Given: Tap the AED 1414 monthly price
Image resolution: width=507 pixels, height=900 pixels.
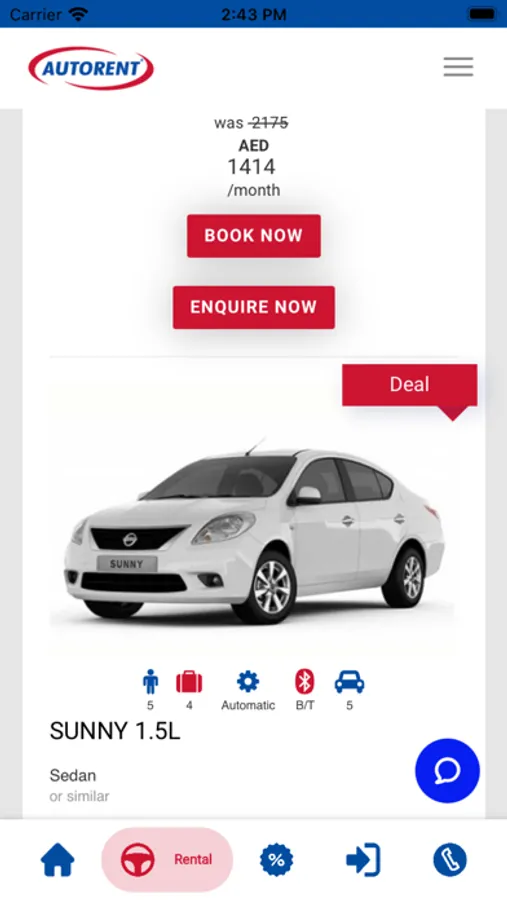Looking at the screenshot, I should [253, 167].
